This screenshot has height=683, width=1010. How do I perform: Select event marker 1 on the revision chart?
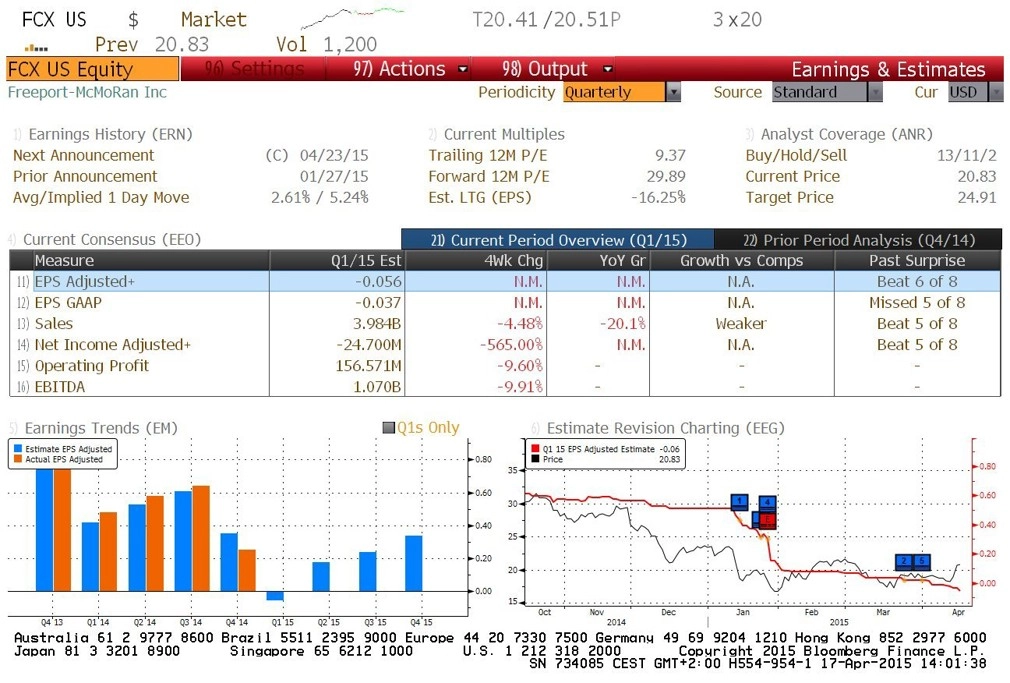739,501
